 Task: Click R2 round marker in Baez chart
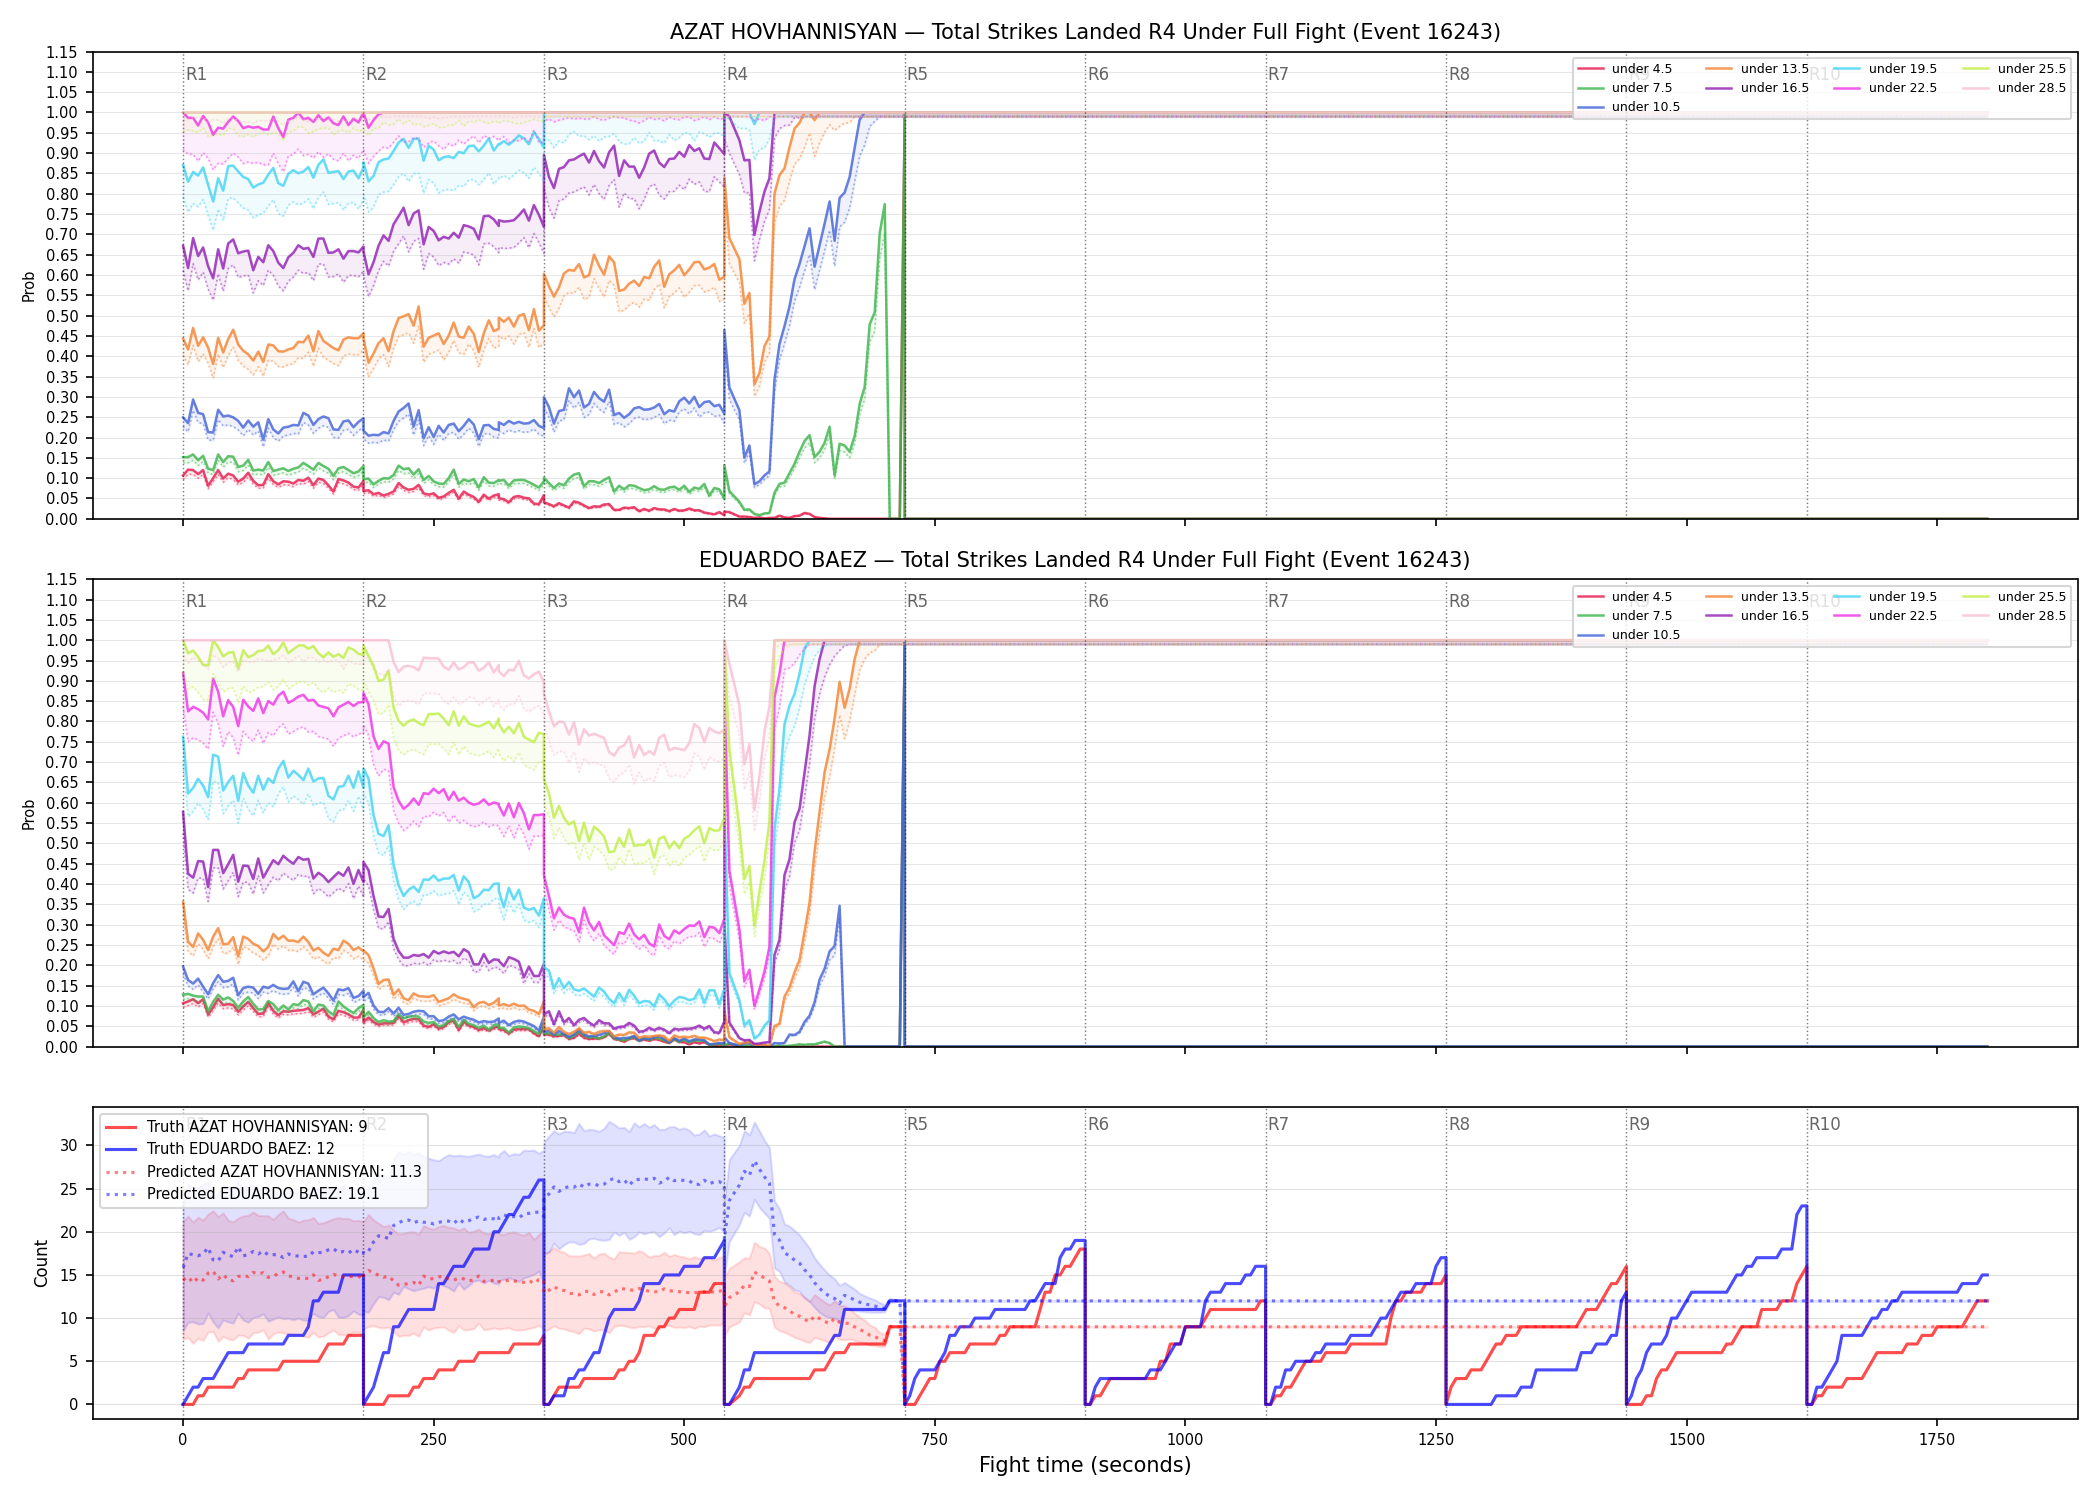(x=376, y=601)
